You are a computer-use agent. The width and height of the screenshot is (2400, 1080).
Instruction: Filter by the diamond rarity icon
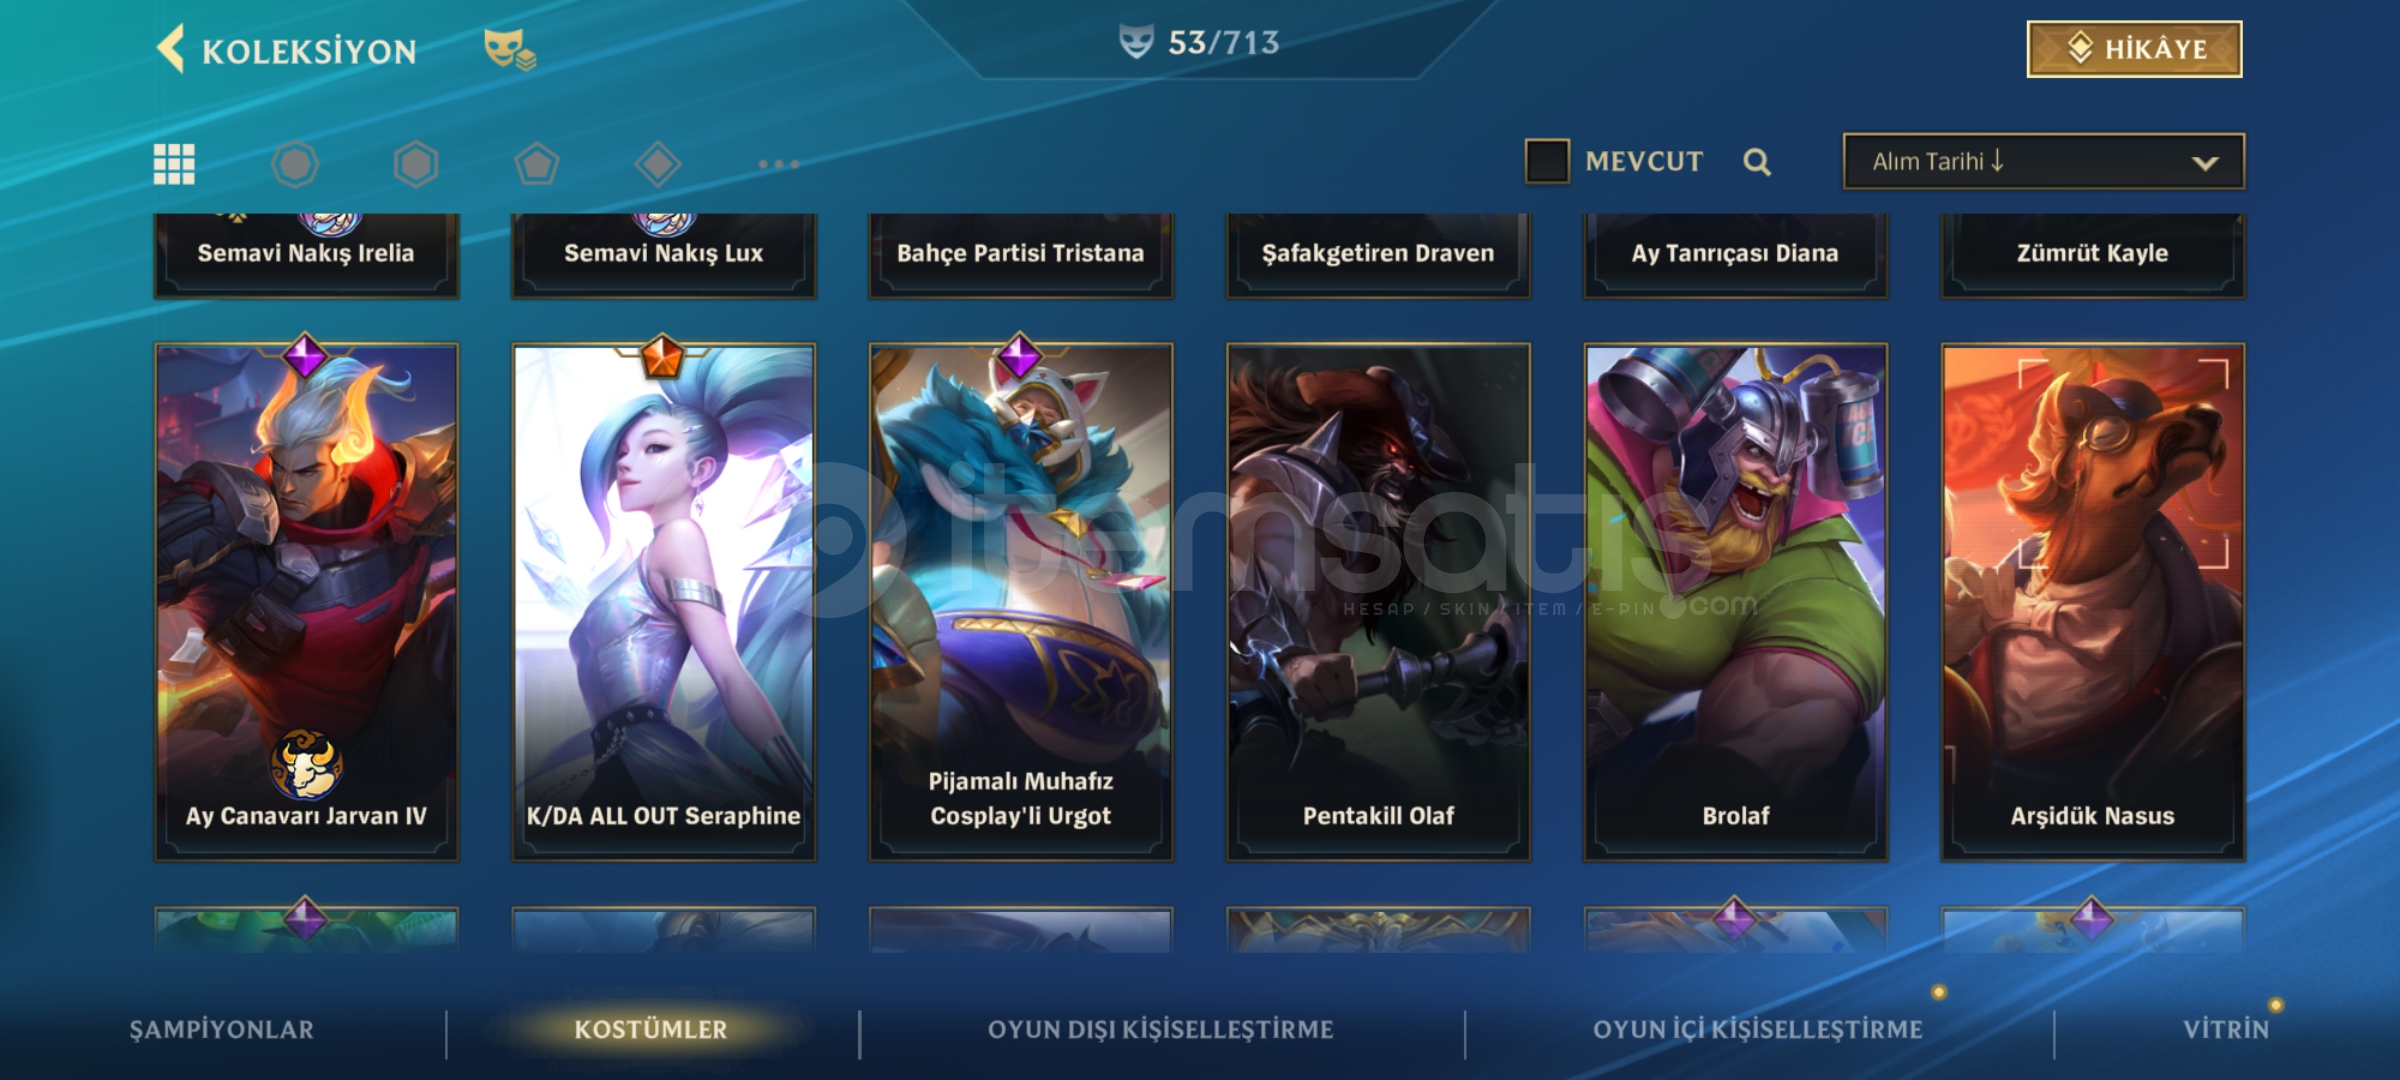click(x=658, y=164)
